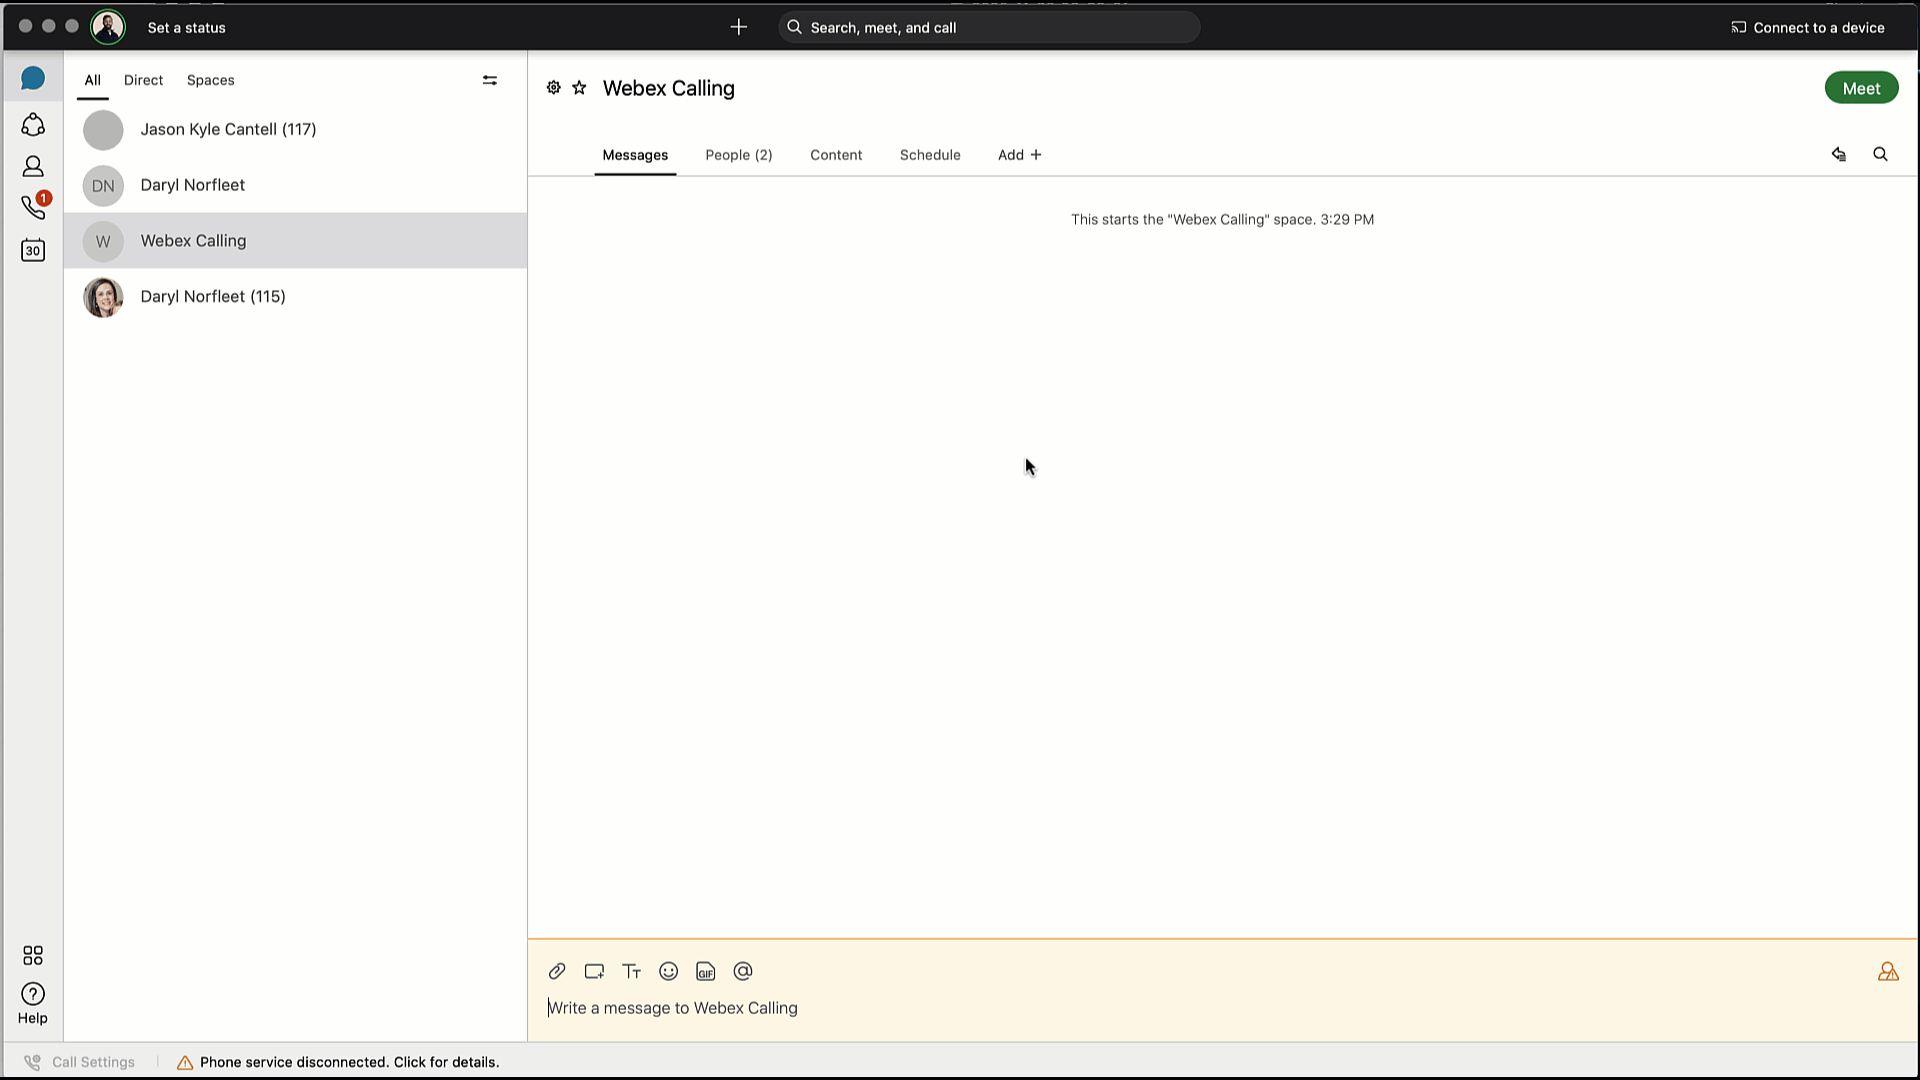Screen dimensions: 1920x1080
Task: Click the phone service warning triangle
Action: pyautogui.click(x=185, y=1062)
